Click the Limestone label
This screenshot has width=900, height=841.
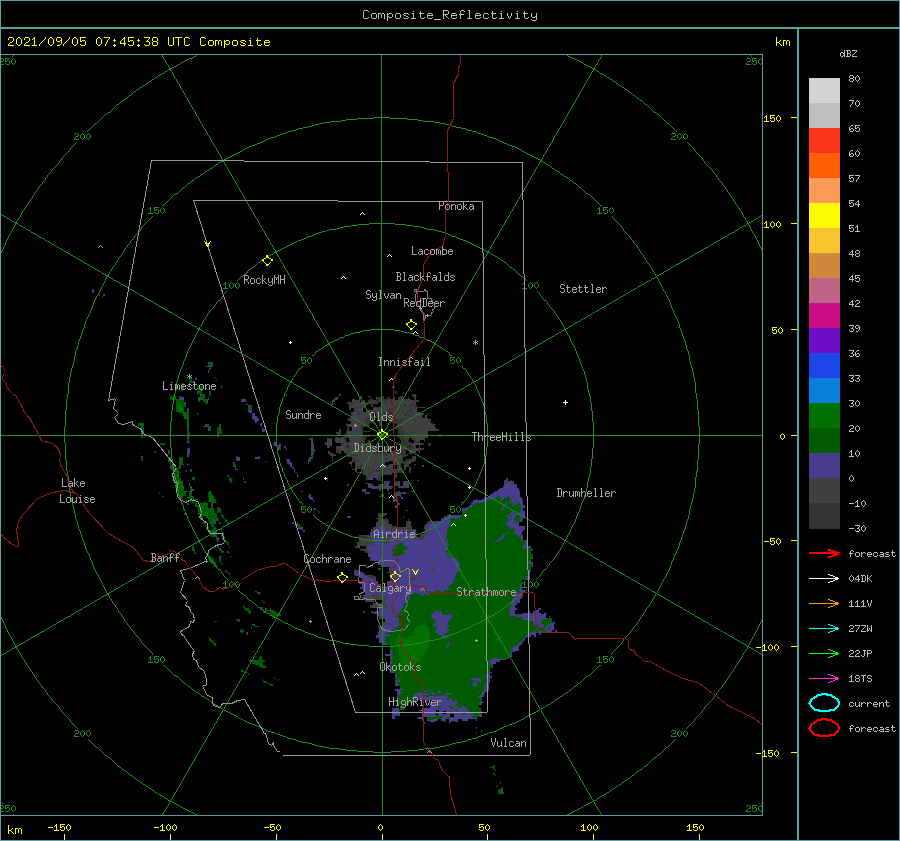coord(189,386)
